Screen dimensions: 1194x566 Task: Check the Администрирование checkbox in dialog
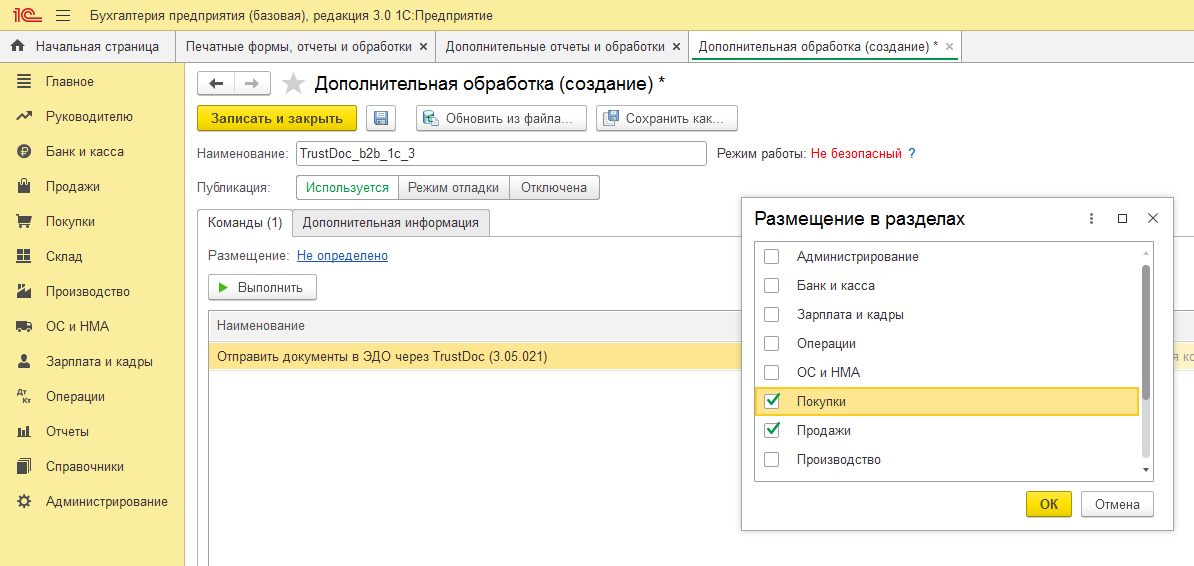click(771, 257)
